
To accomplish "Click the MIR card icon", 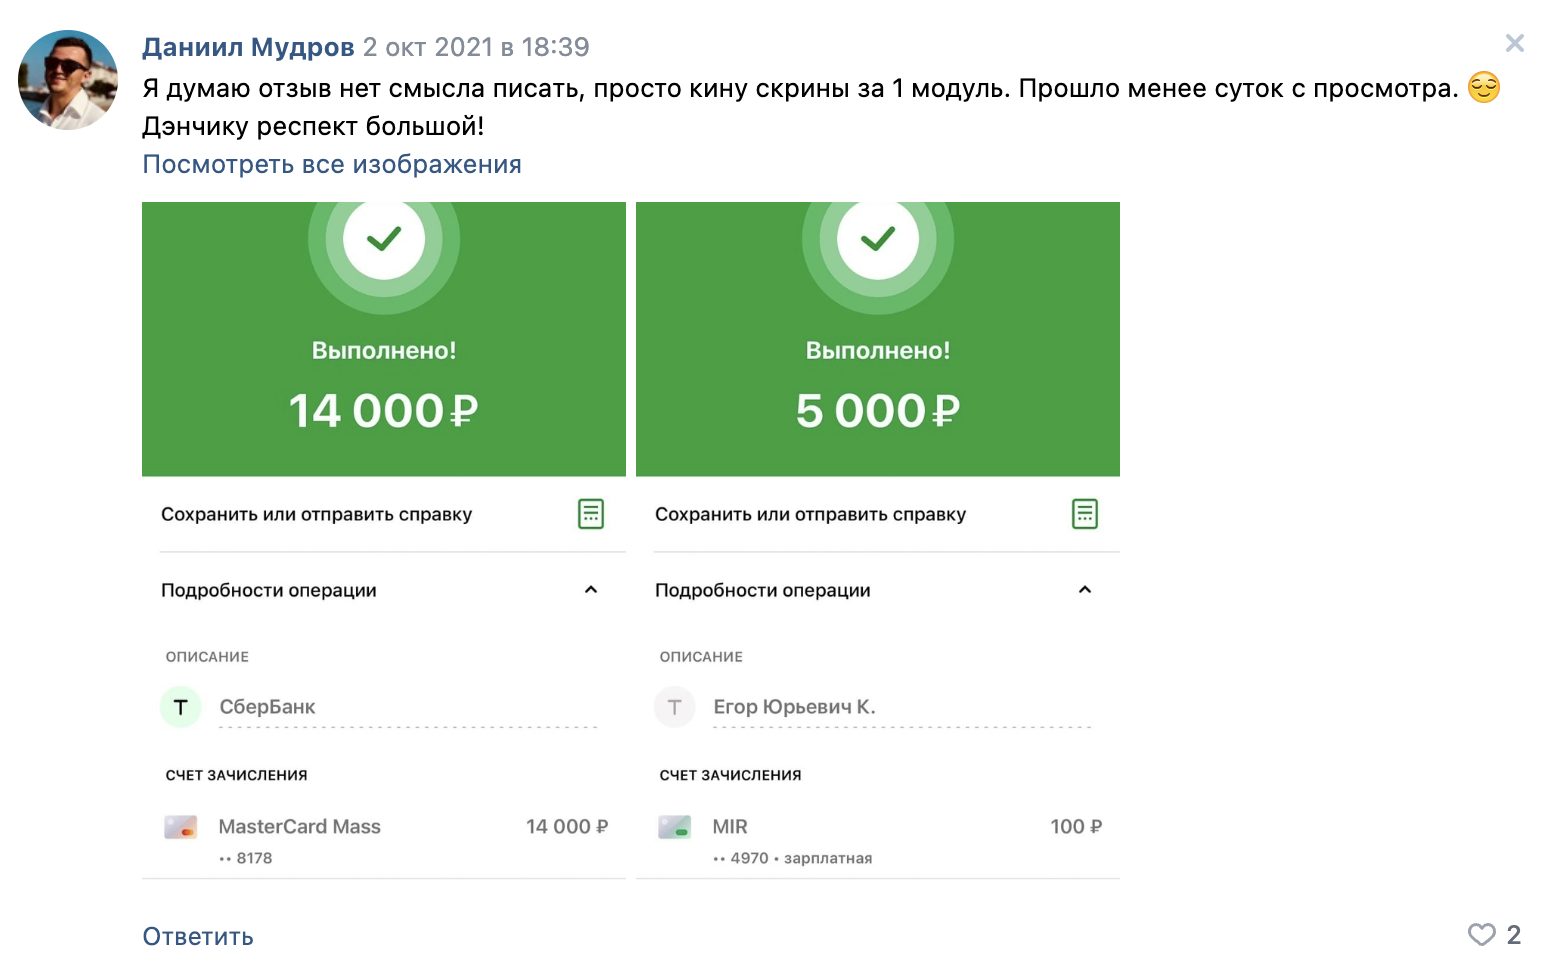I will tap(675, 827).
